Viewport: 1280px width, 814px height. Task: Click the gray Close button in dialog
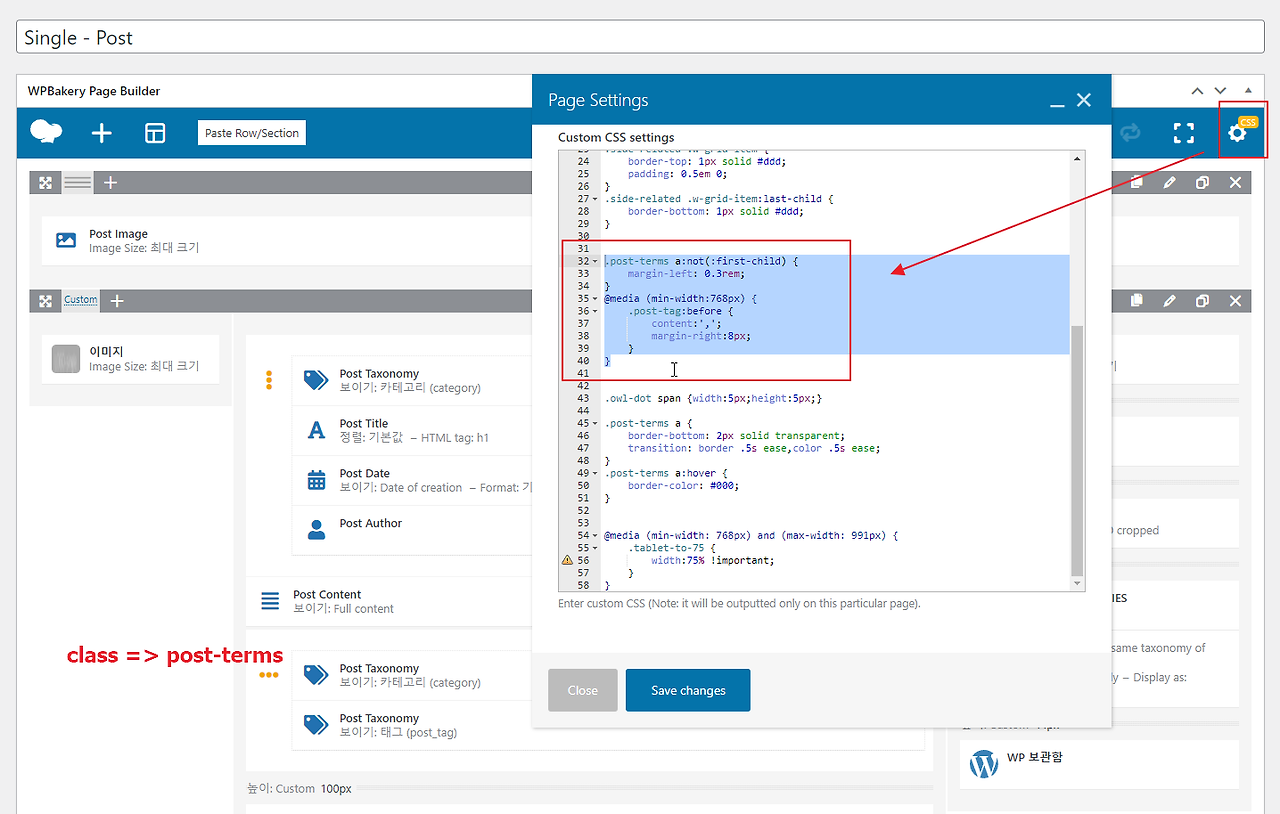[x=583, y=690]
